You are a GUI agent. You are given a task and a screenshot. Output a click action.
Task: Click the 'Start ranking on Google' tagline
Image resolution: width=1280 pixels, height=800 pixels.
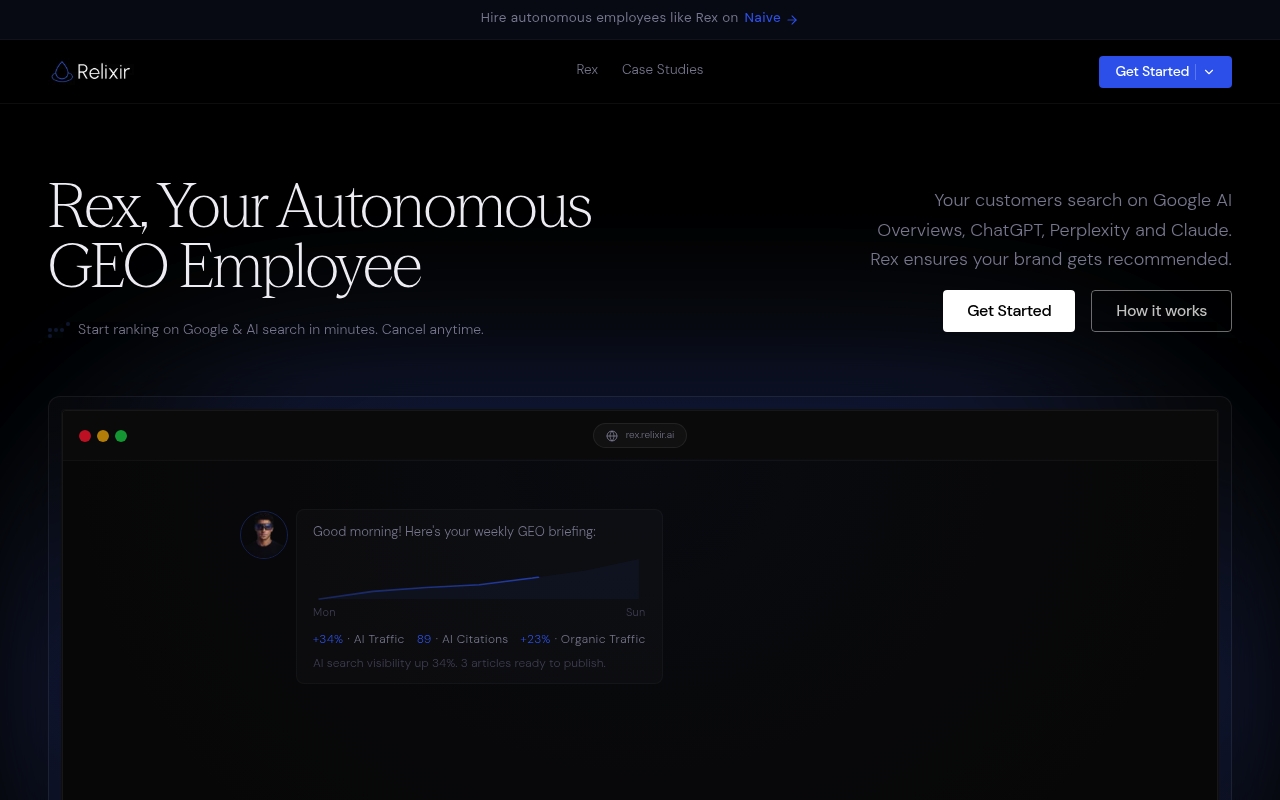click(281, 330)
